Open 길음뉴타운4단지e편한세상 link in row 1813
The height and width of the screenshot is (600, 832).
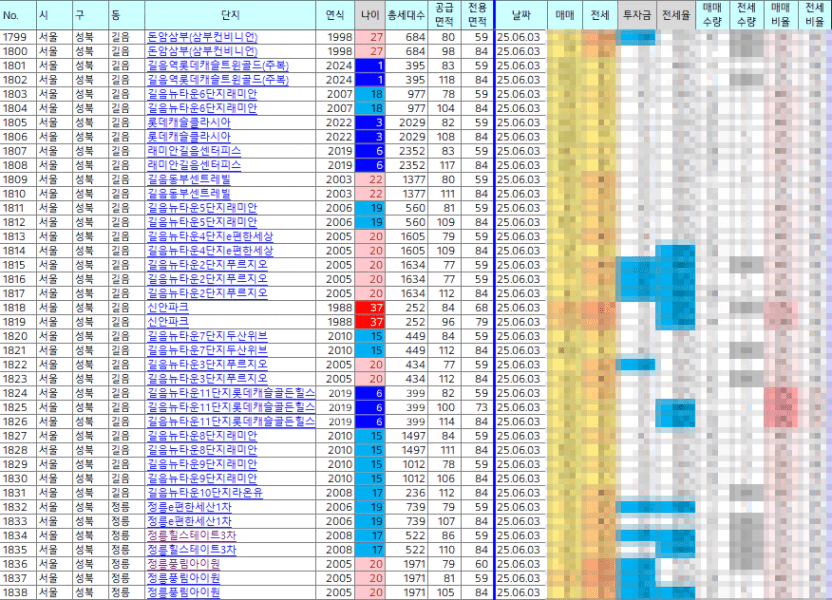point(210,237)
